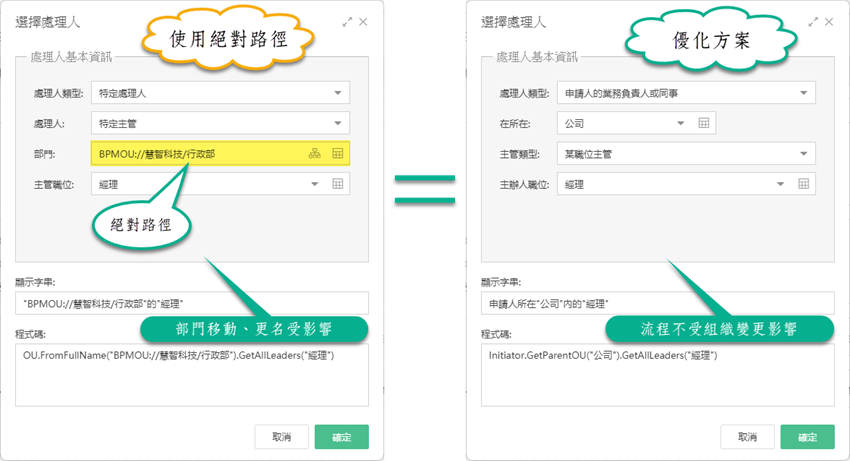Click left 處理人: label

[49, 124]
